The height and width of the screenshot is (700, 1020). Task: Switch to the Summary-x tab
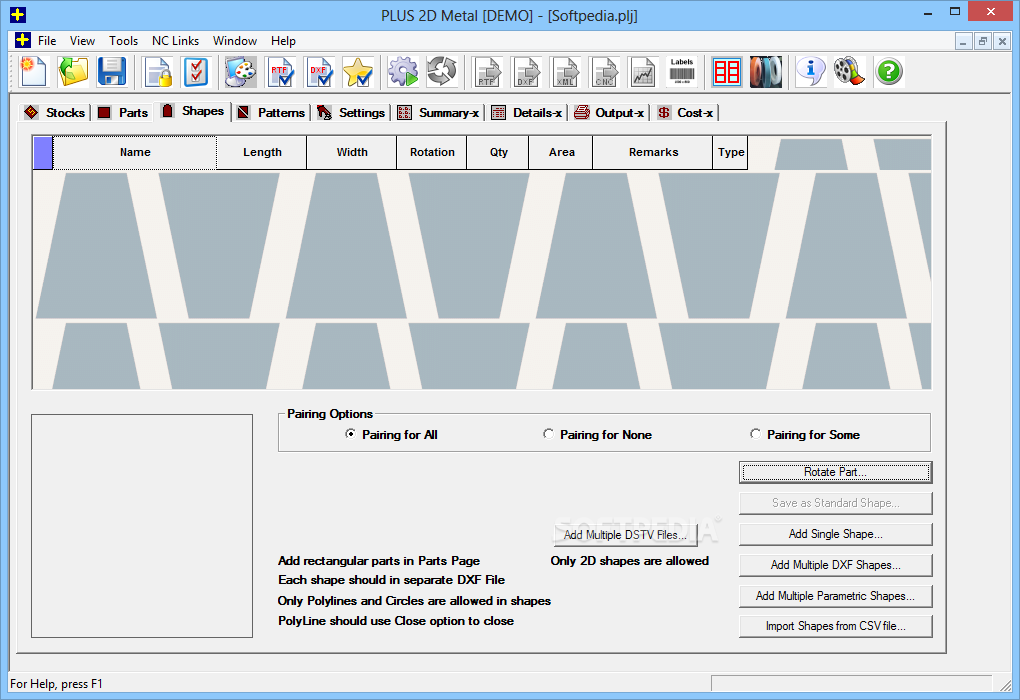[438, 113]
